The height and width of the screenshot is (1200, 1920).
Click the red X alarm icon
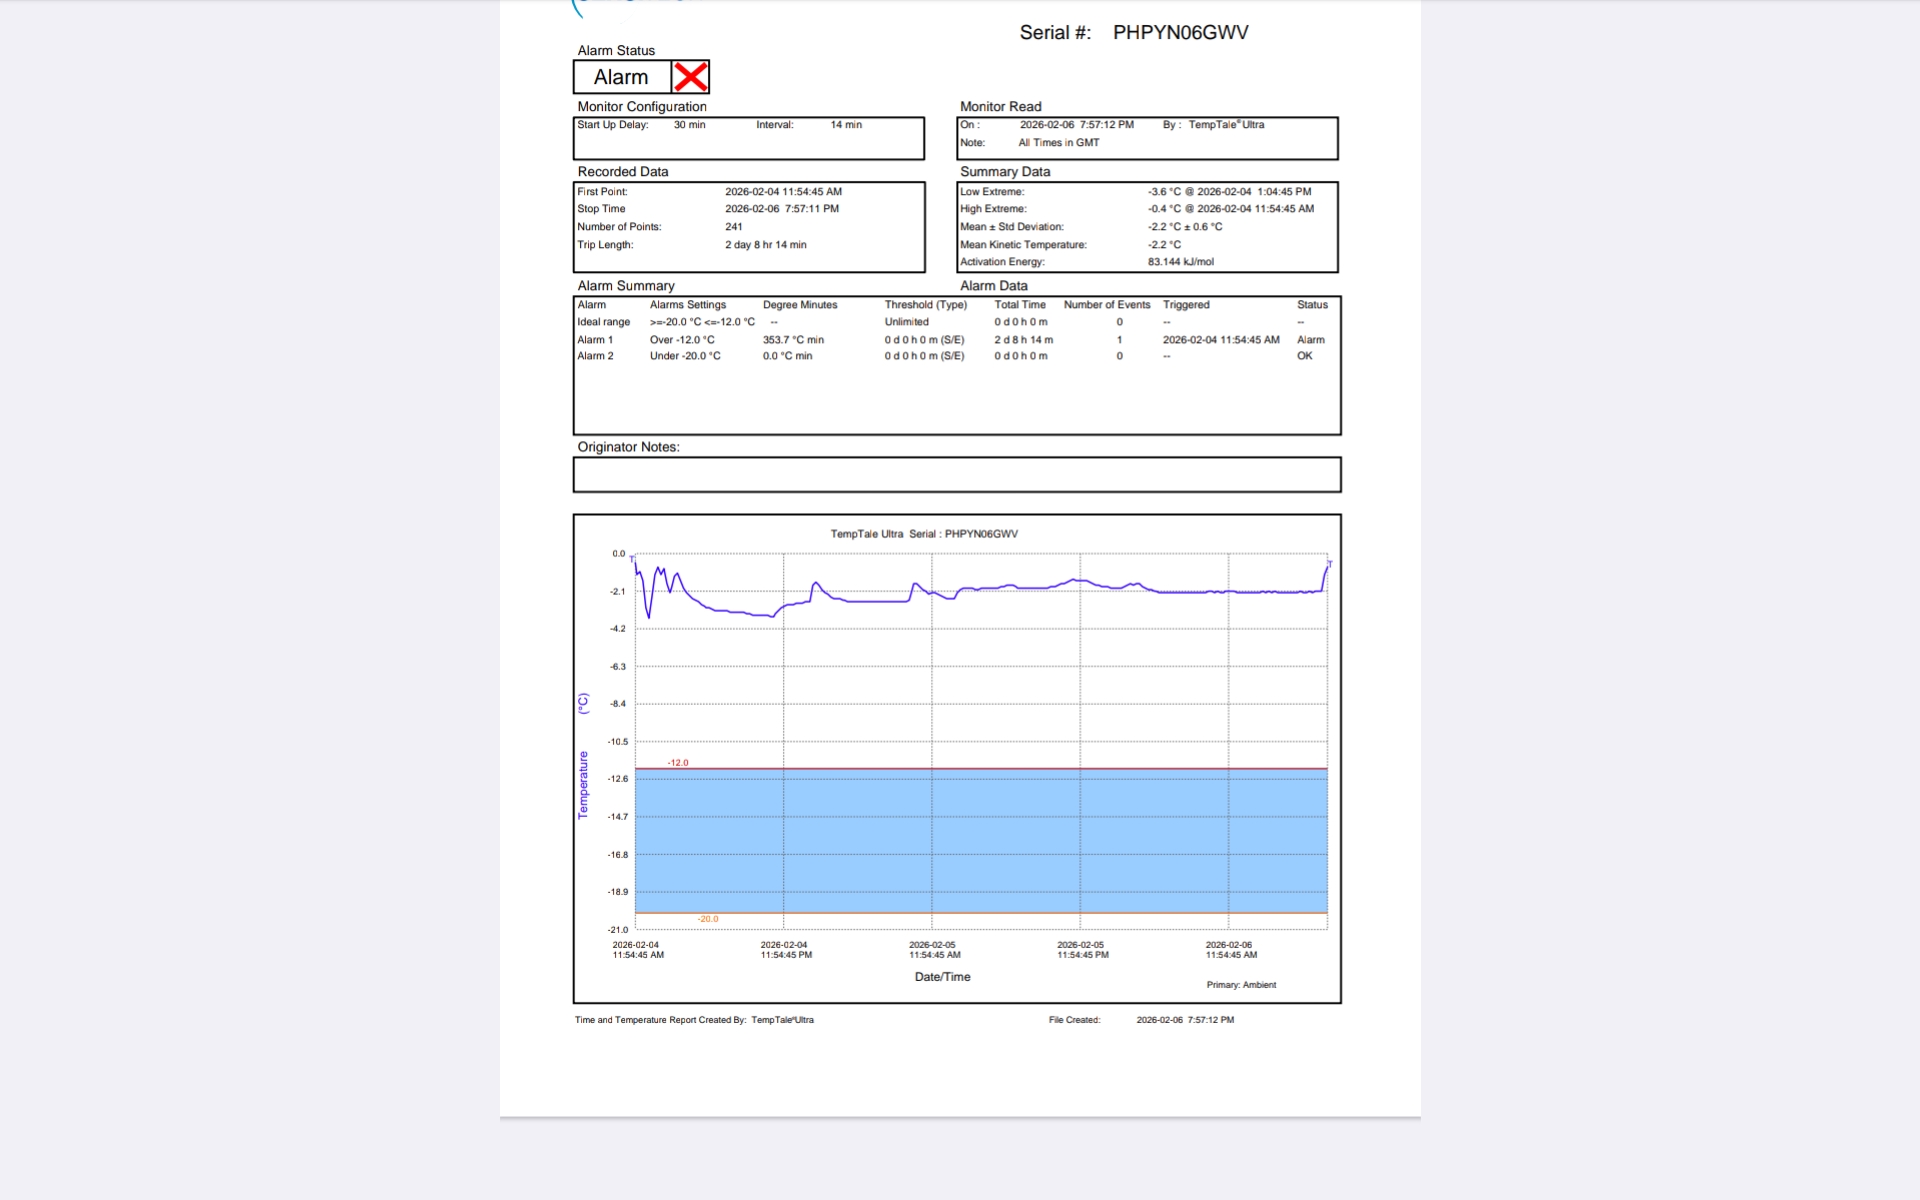tap(690, 77)
